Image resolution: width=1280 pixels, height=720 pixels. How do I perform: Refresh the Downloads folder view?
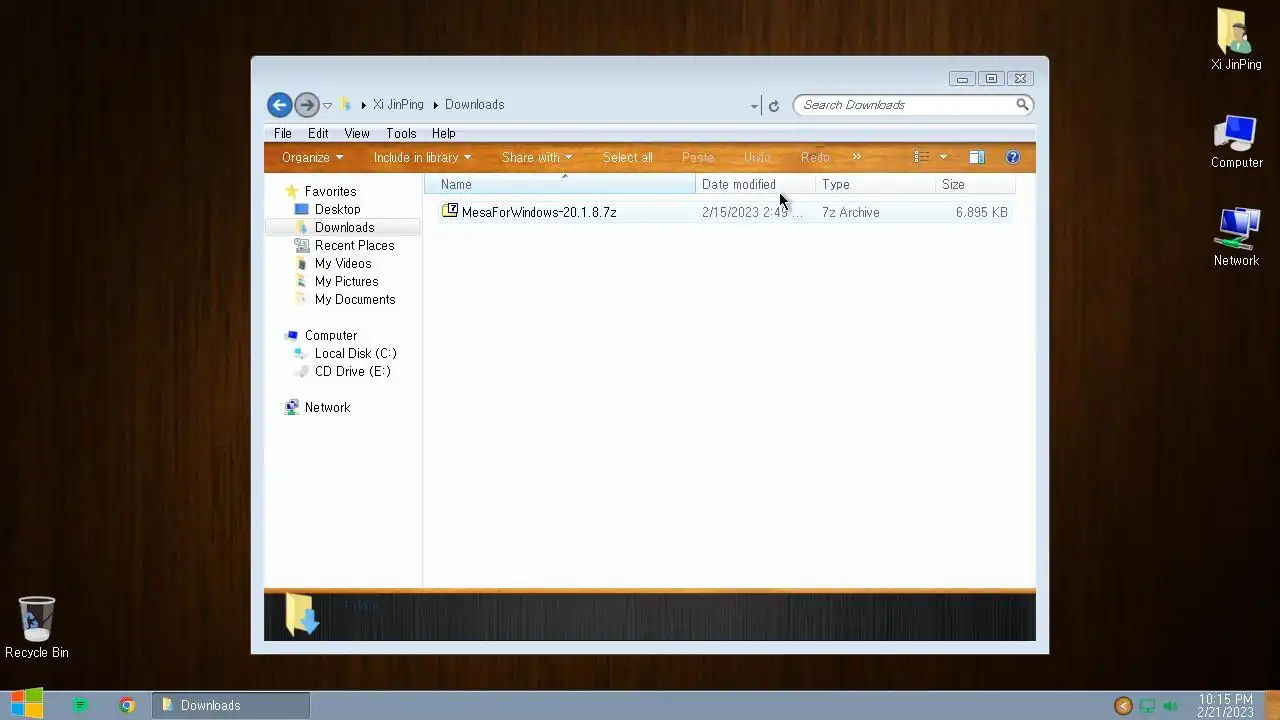tap(773, 105)
